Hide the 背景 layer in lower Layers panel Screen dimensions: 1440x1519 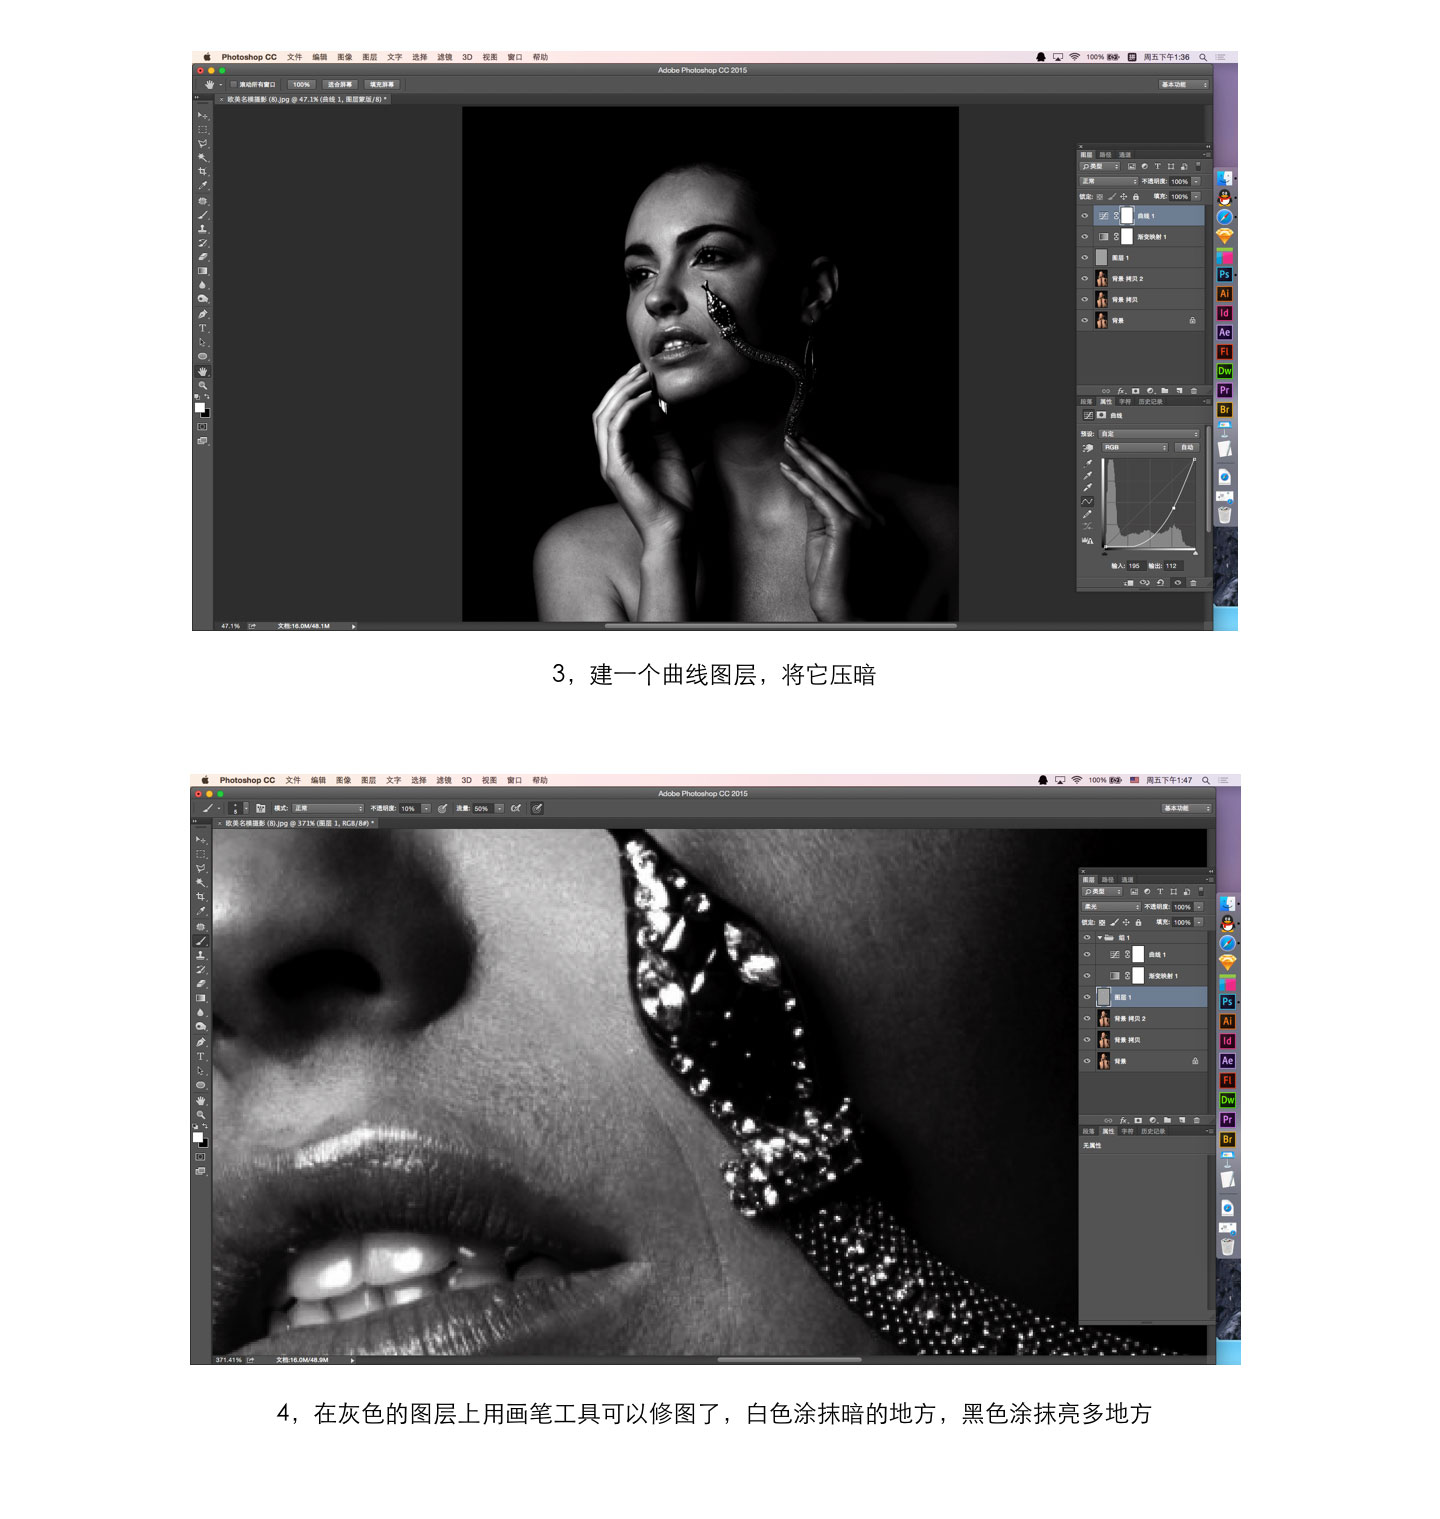coord(1087,1061)
